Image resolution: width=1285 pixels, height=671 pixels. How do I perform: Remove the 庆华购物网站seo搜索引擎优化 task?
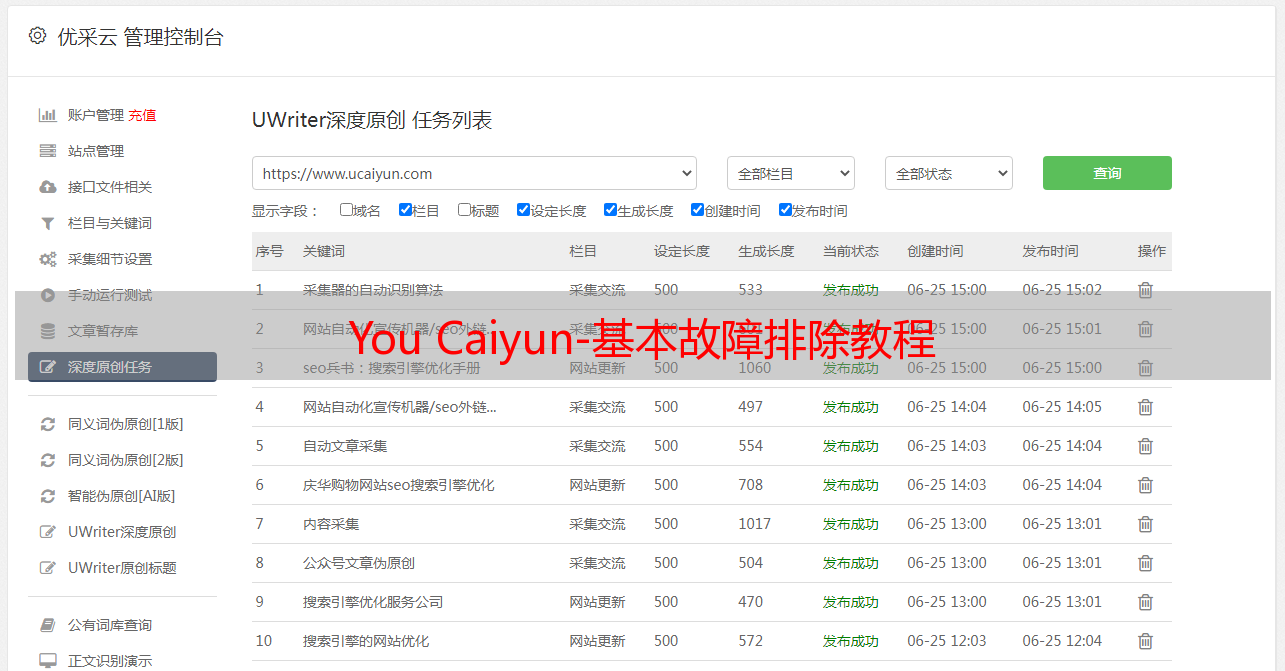coord(1145,485)
